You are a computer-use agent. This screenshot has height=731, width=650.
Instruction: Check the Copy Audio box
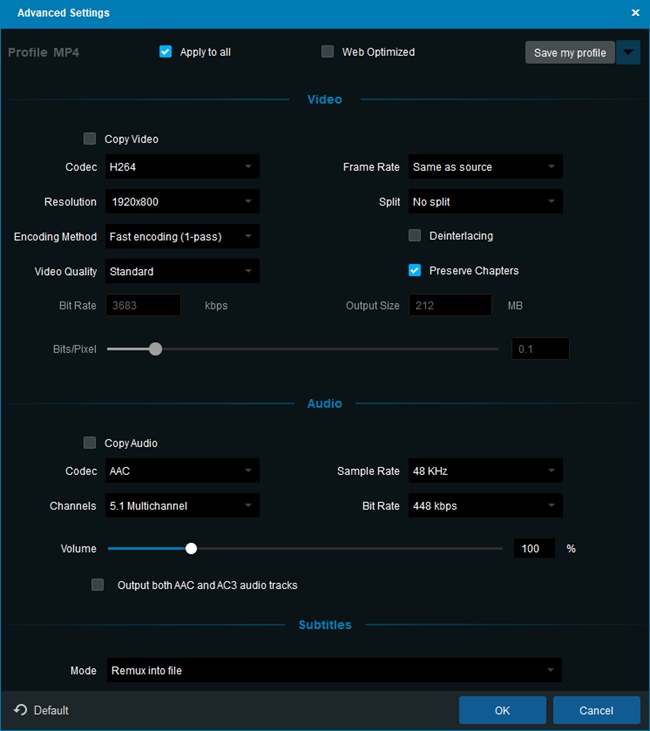click(91, 443)
